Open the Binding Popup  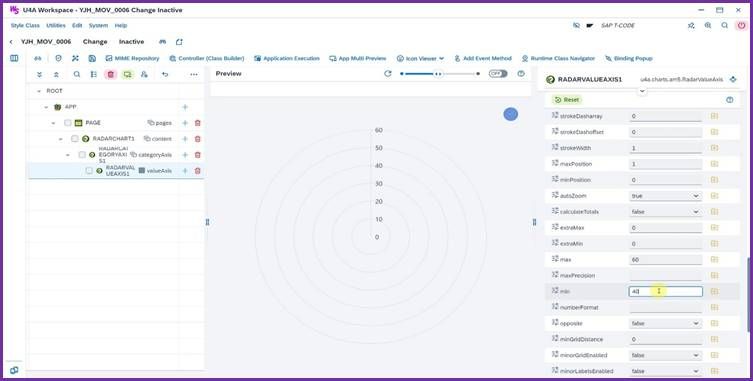coord(629,58)
